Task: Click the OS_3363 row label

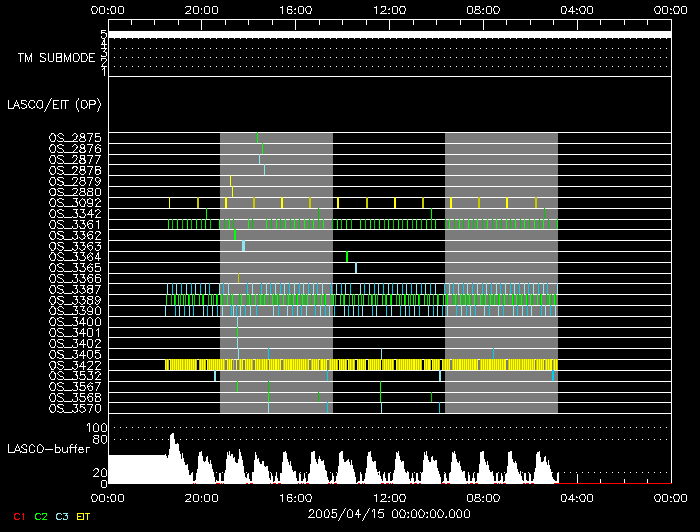Action: [x=75, y=246]
